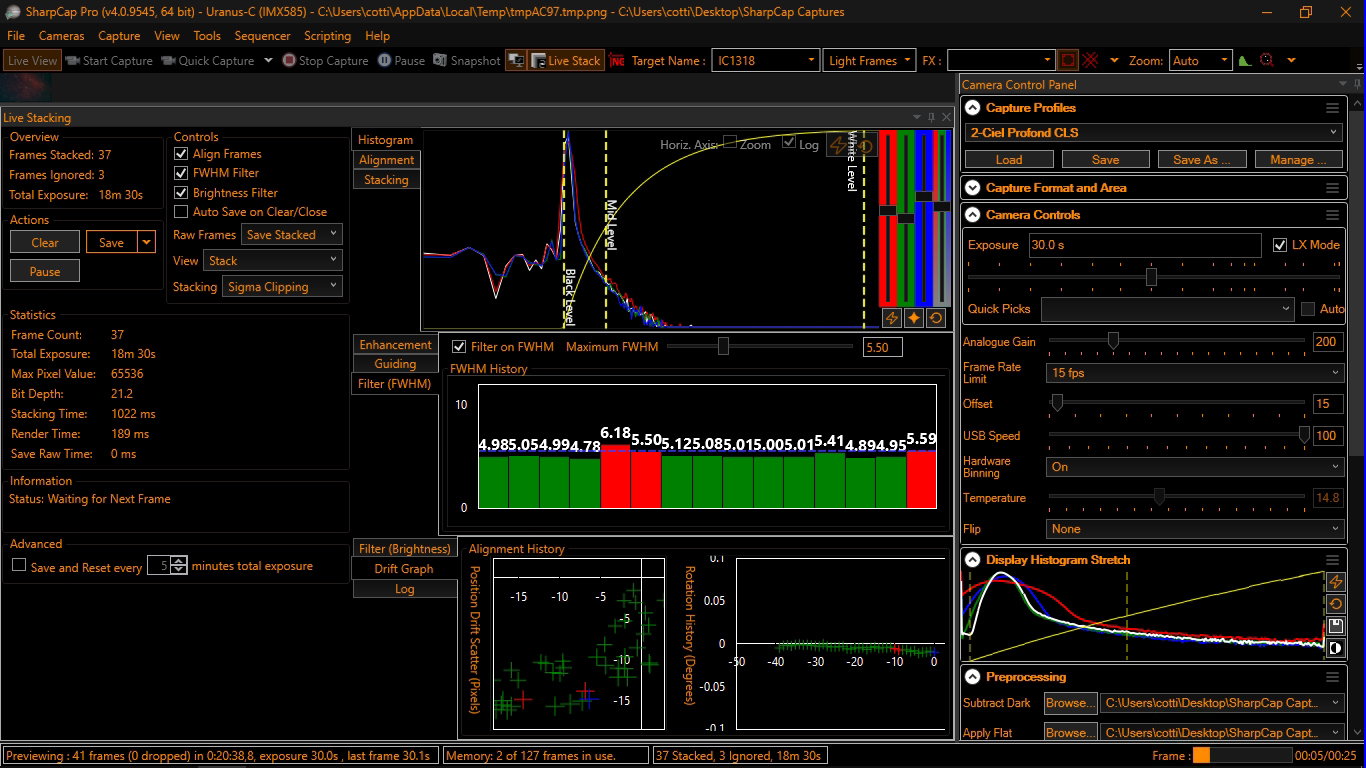Toggle the red reticule square icon in the toolbar

[x=1068, y=61]
